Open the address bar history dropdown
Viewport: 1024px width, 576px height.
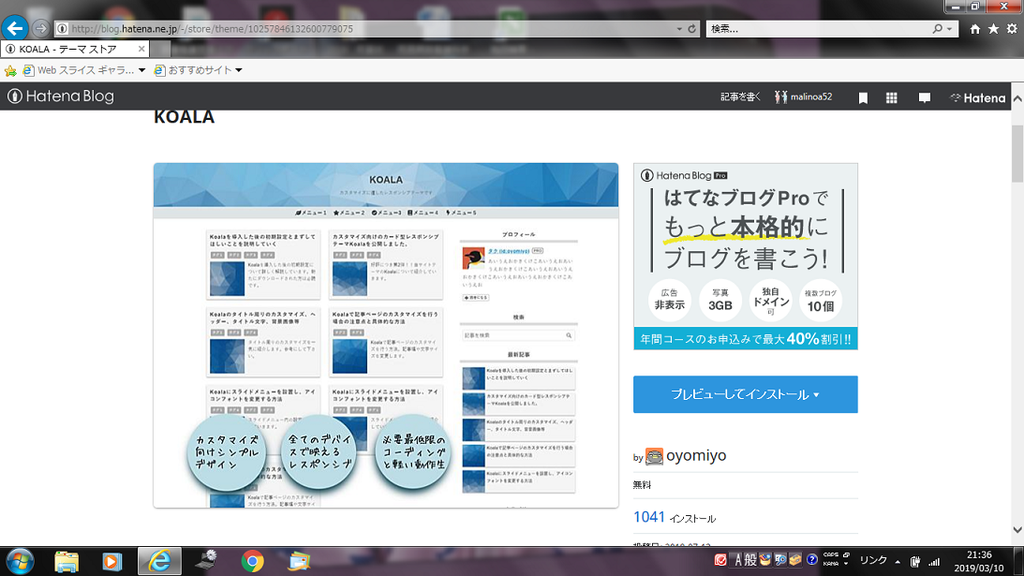[x=679, y=29]
